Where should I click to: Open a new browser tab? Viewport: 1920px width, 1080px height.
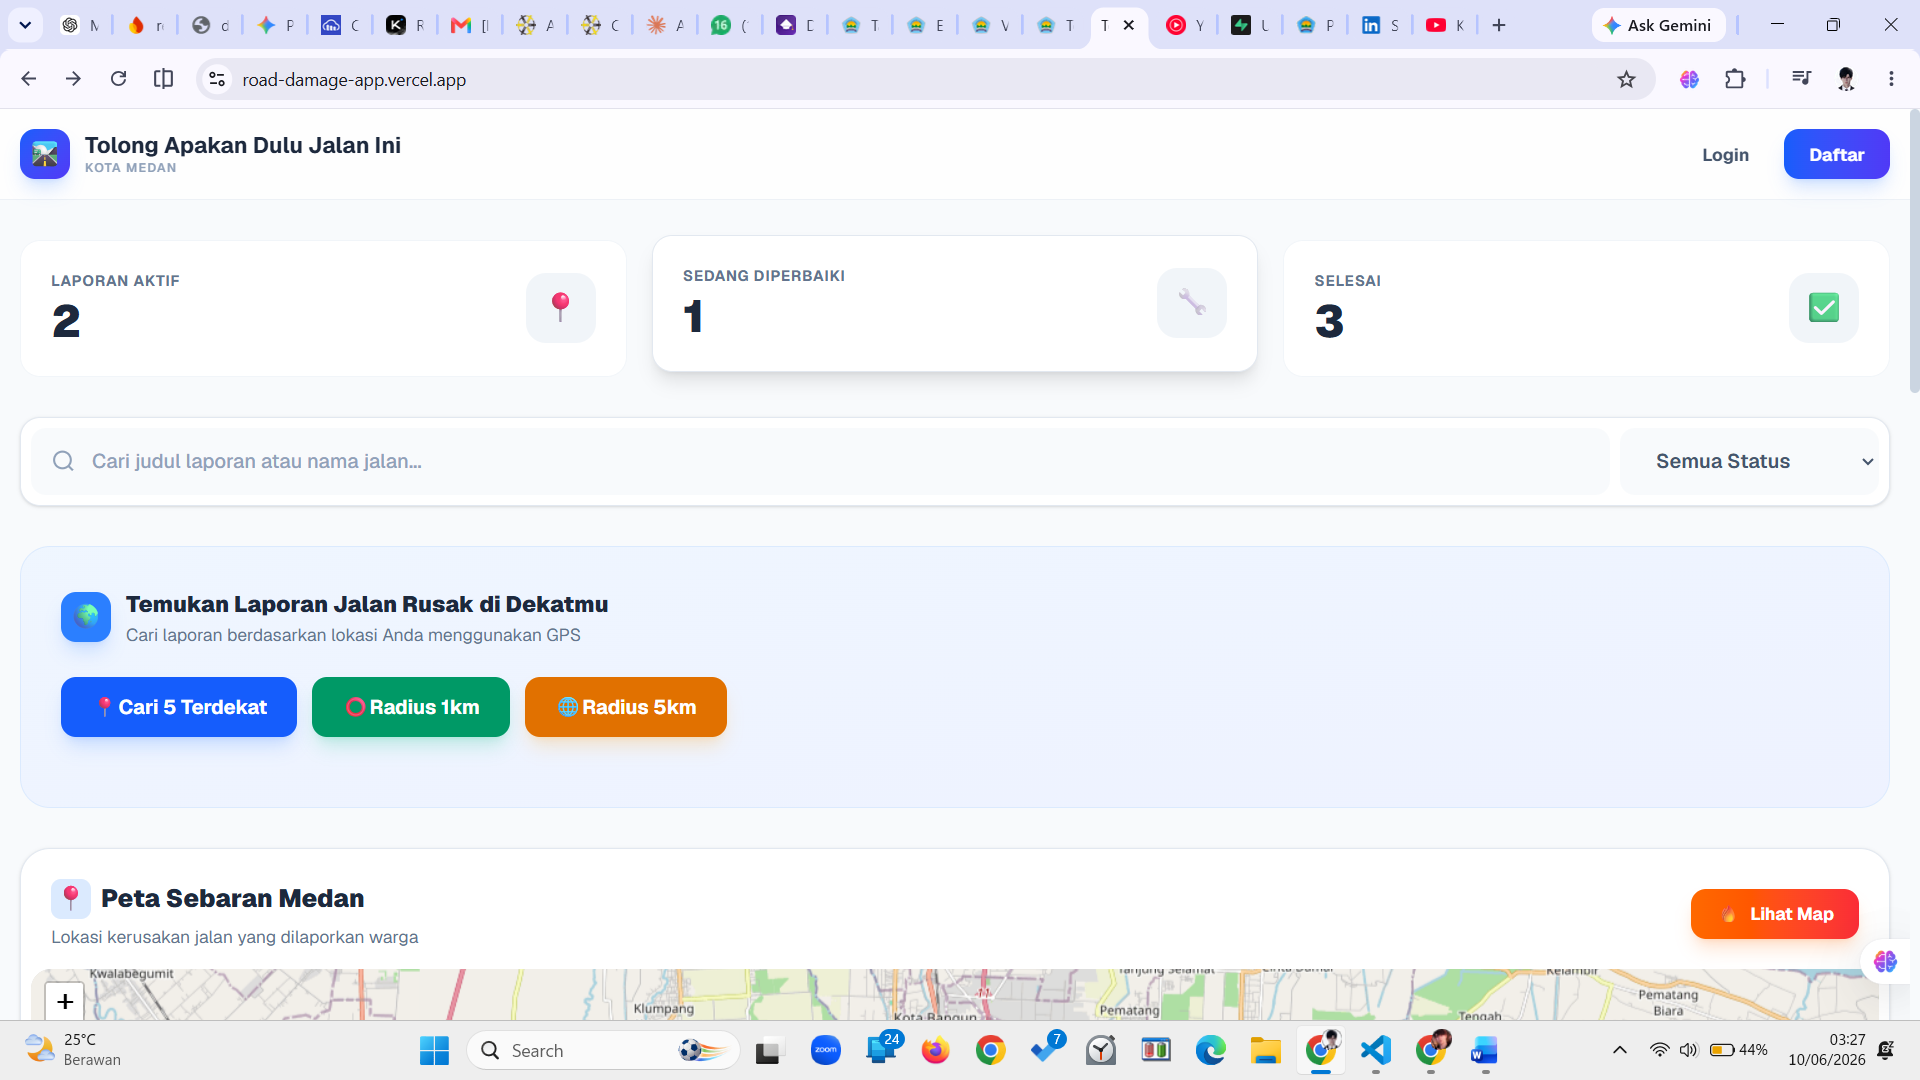pos(1499,25)
